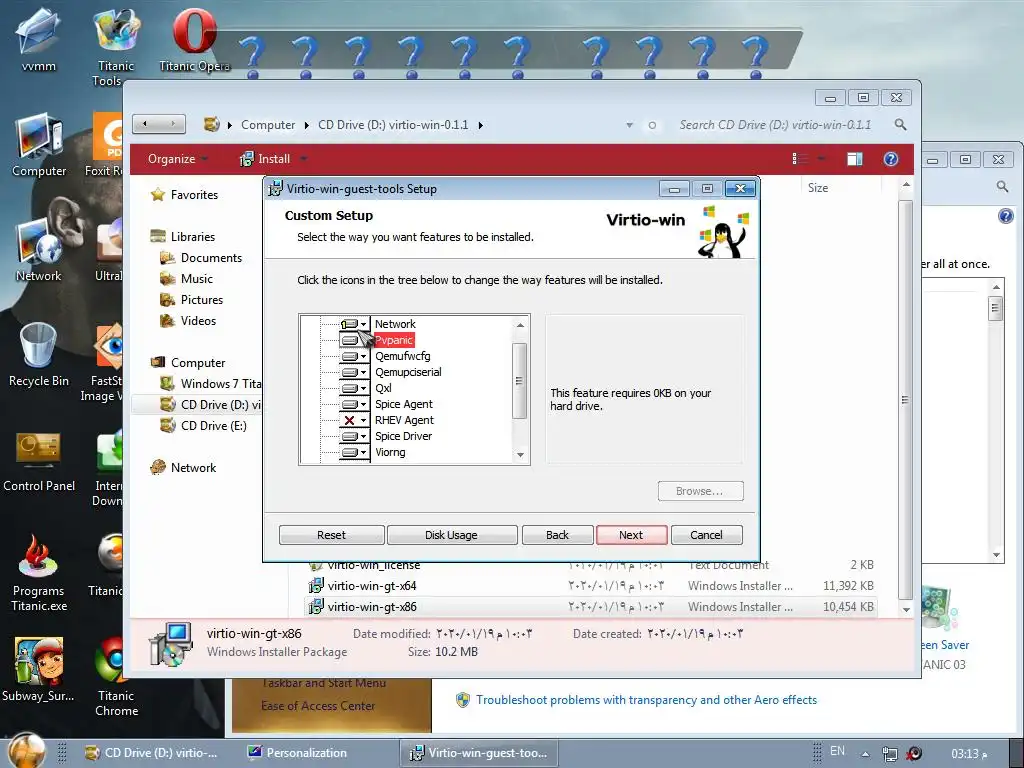Click the Size column header
1024x768 pixels.
pos(818,187)
